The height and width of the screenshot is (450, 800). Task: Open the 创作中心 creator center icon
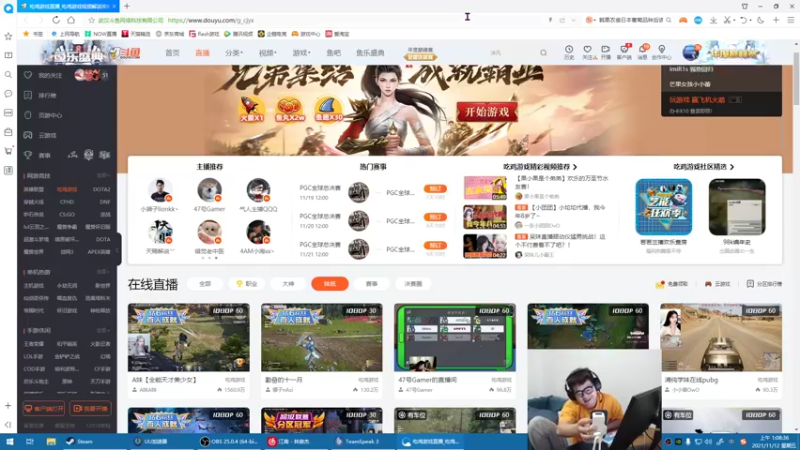pos(662,52)
